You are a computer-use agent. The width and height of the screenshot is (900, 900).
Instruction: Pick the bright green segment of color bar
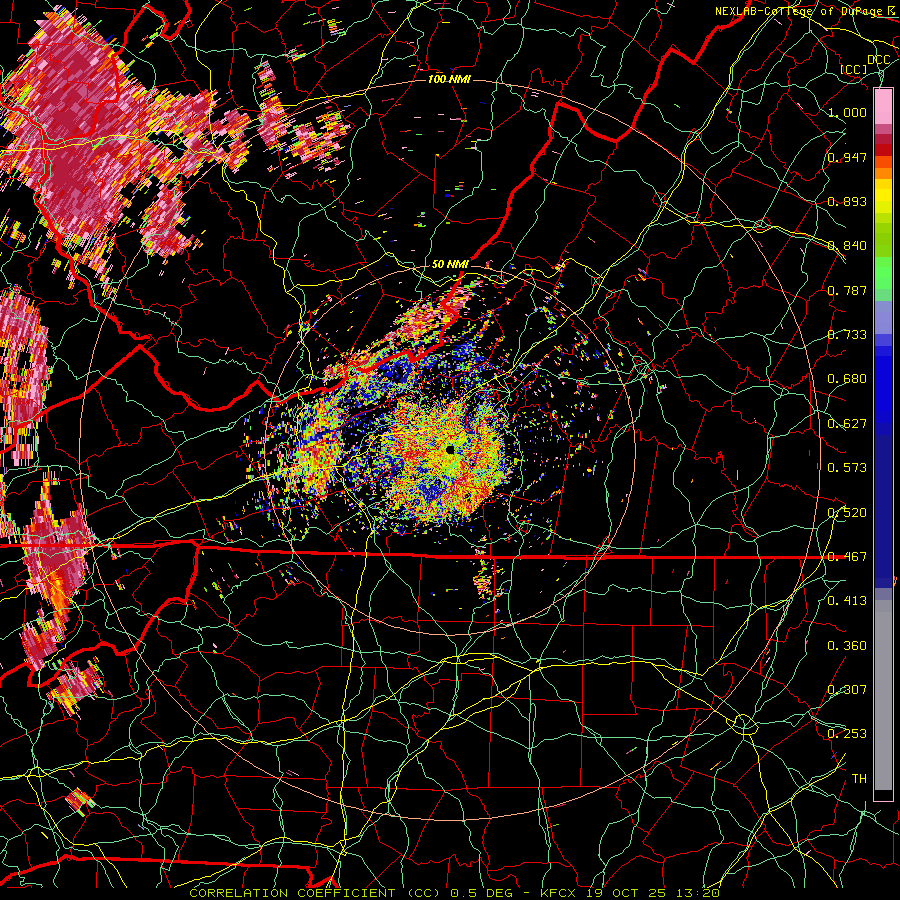click(x=883, y=273)
